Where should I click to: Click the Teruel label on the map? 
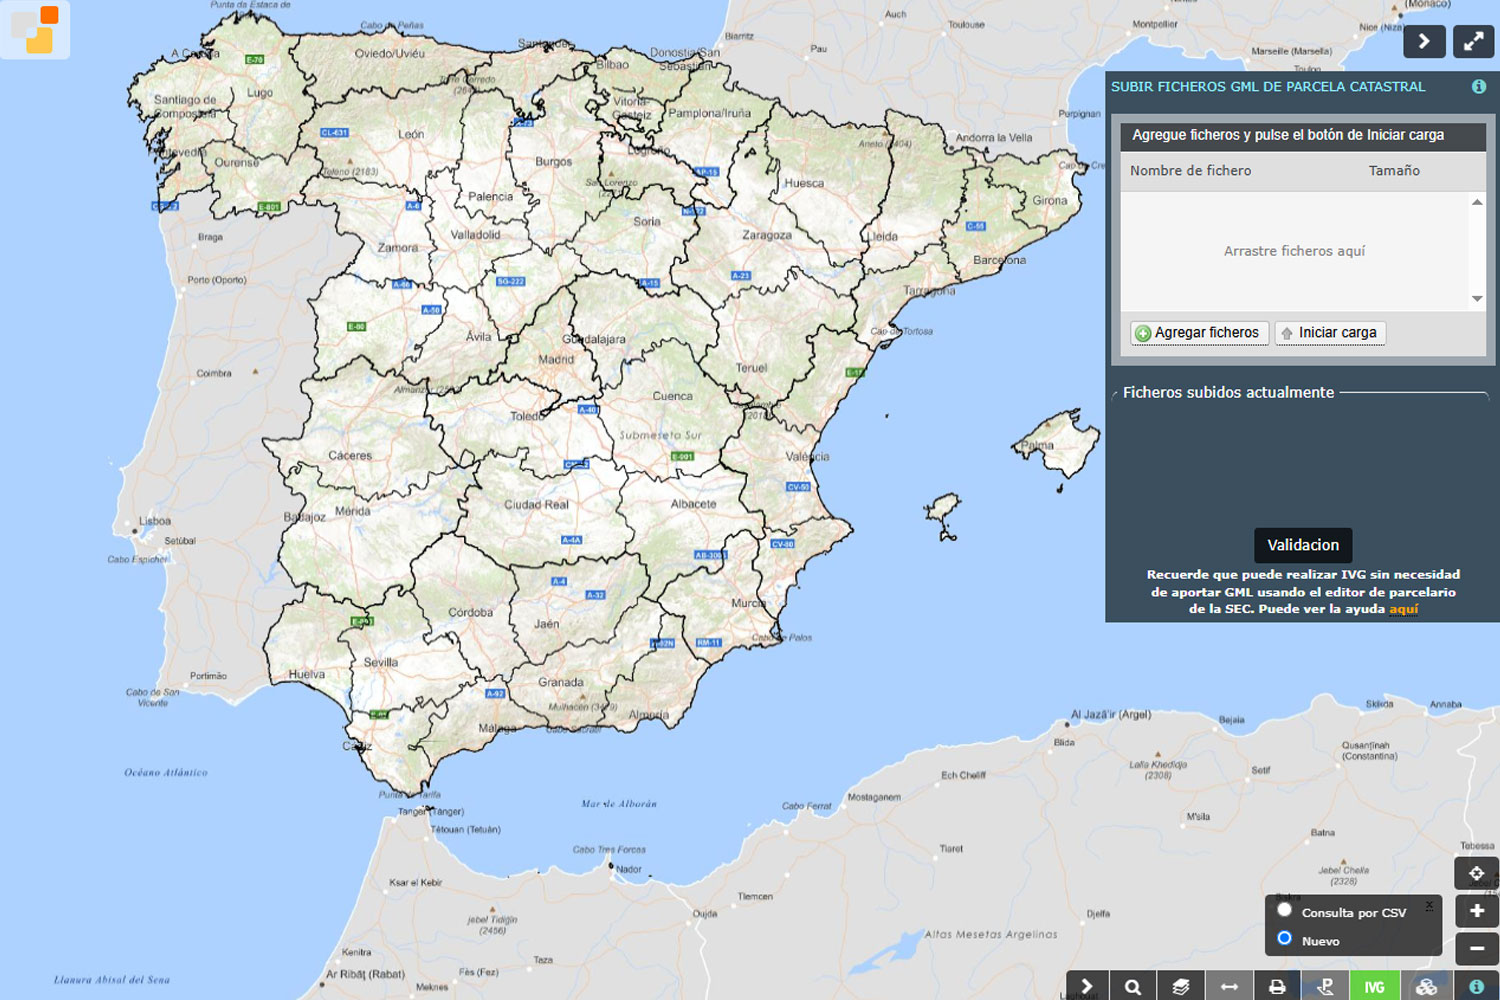pos(751,368)
